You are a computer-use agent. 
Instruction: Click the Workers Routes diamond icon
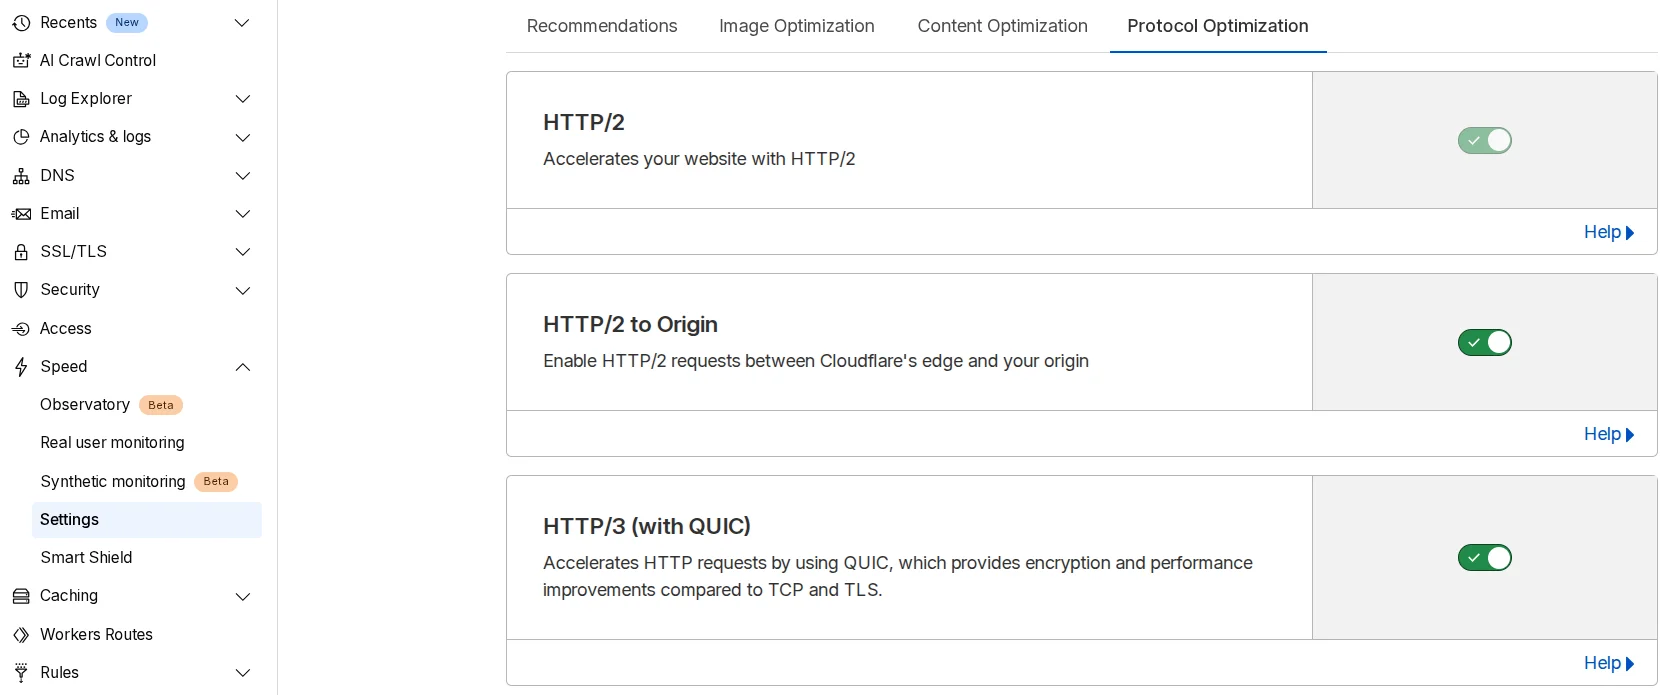[21, 635]
